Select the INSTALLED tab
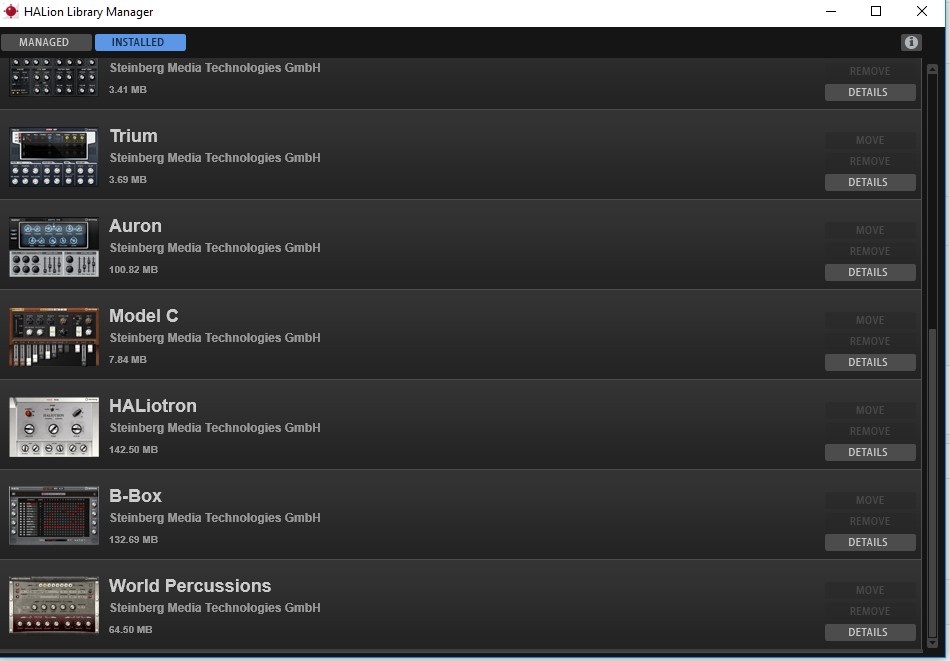Image resolution: width=950 pixels, height=661 pixels. tap(141, 42)
